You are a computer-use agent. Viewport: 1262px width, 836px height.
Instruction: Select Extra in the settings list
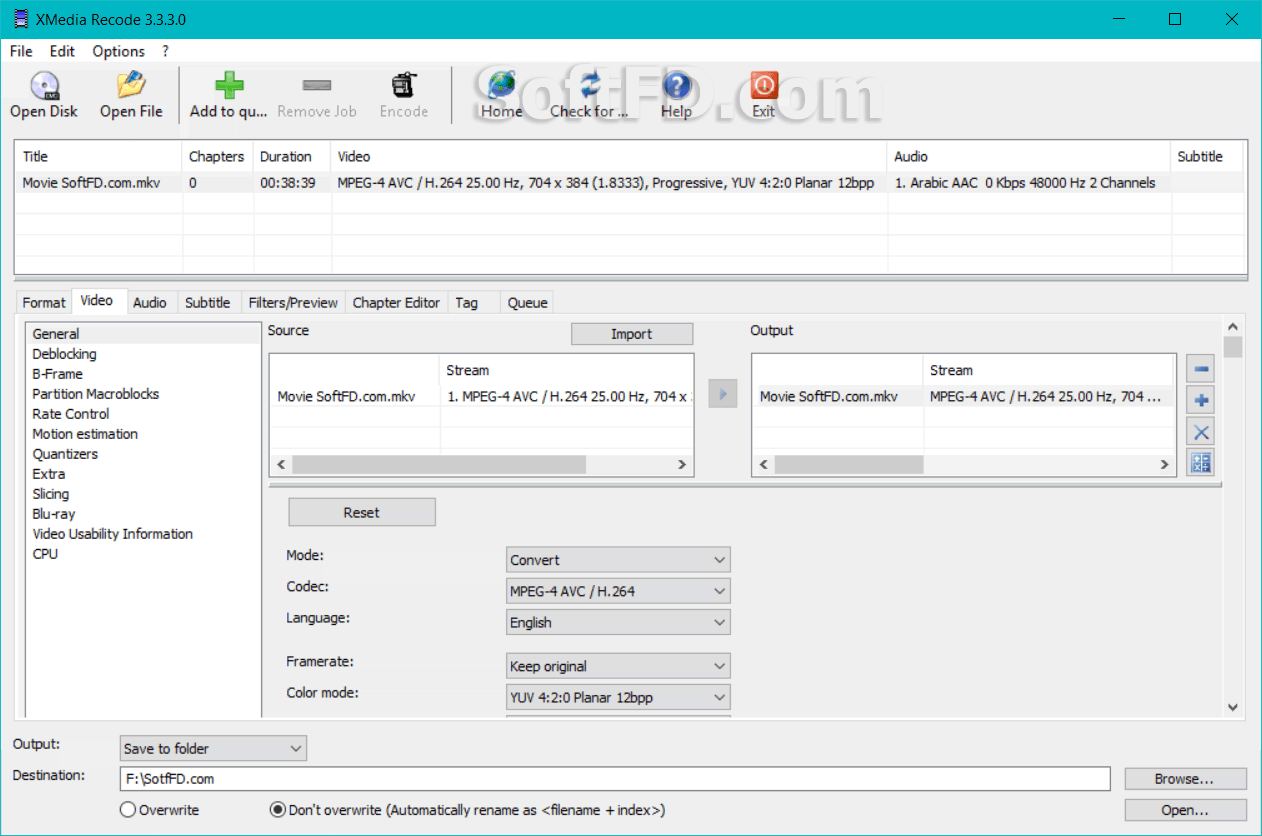pyautogui.click(x=48, y=474)
